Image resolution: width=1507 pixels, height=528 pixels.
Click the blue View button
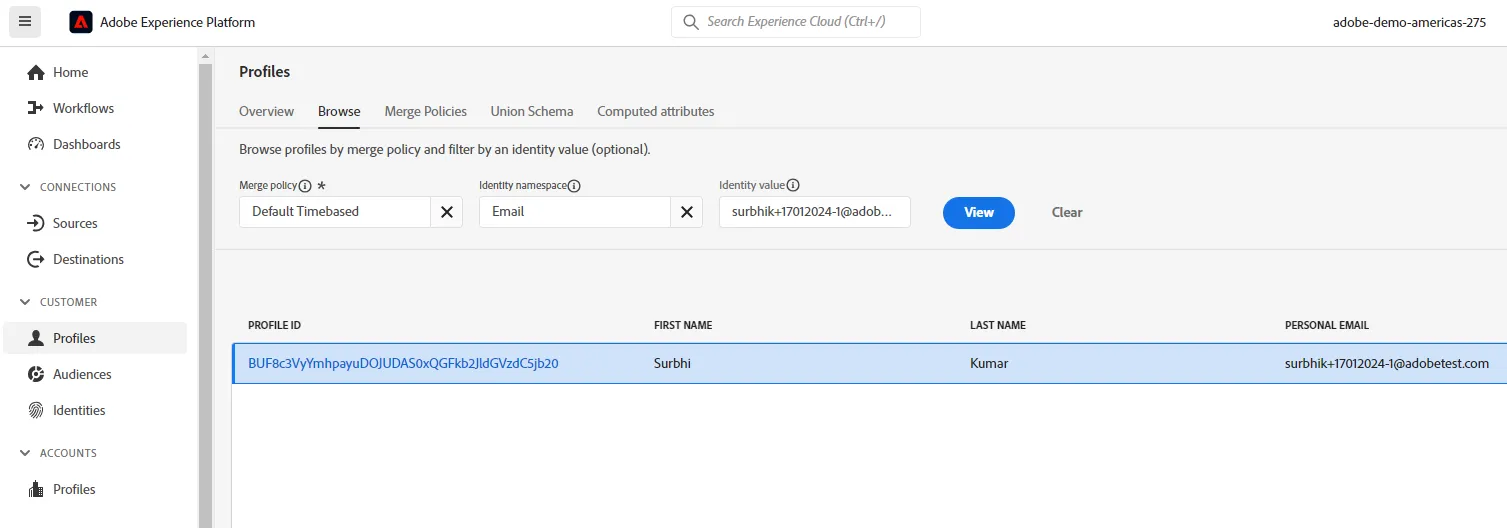point(979,212)
